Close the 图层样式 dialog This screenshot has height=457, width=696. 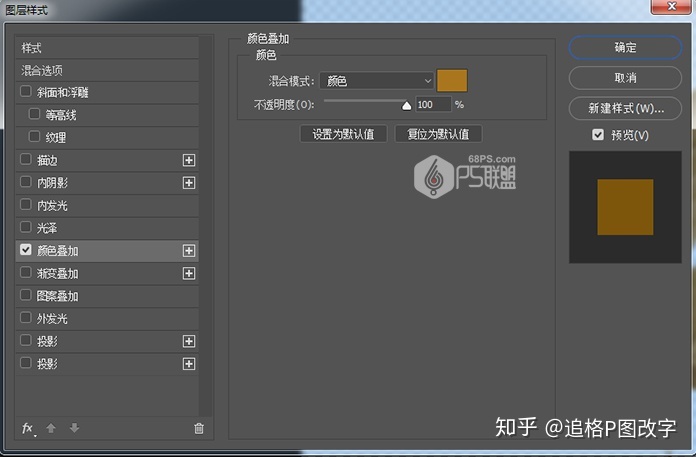point(672,6)
